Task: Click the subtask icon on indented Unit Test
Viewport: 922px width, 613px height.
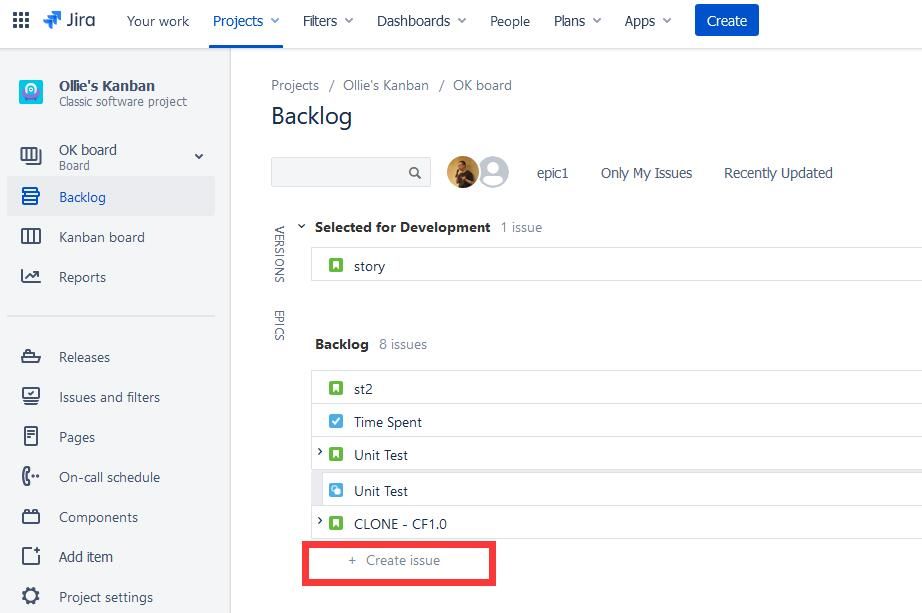Action: tap(336, 490)
